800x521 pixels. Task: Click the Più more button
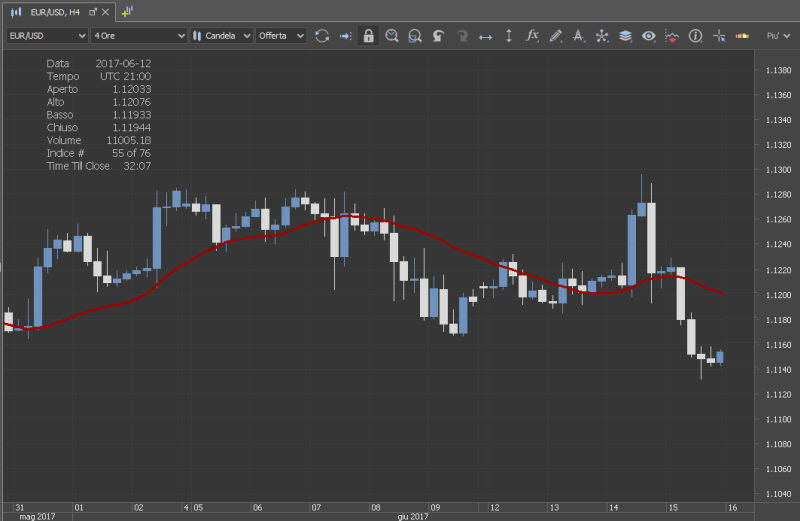777,36
